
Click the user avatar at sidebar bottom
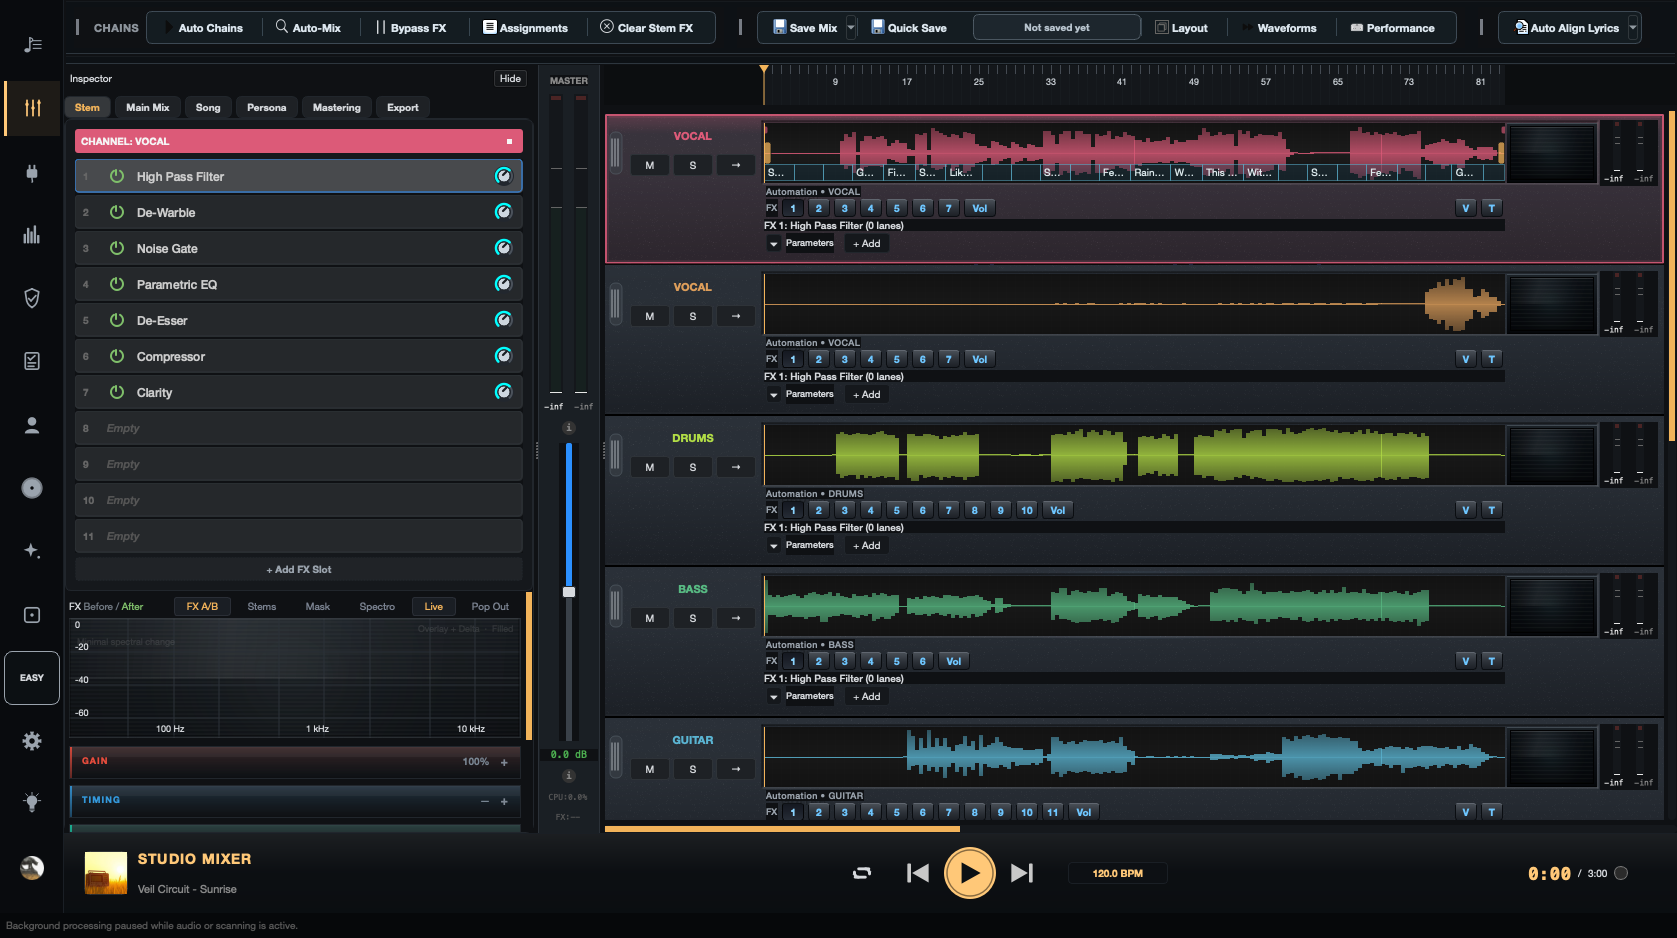[x=32, y=868]
